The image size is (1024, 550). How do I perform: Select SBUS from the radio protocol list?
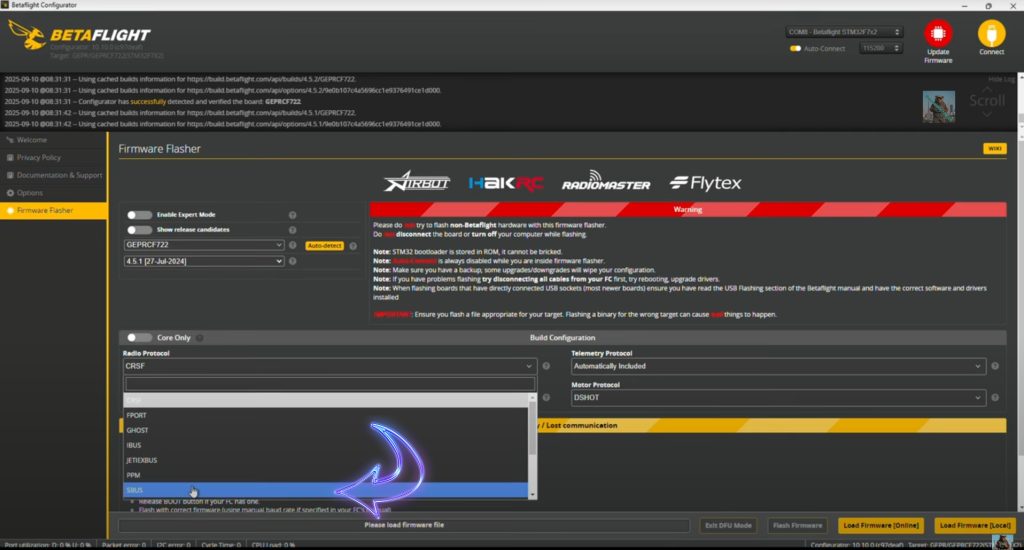(x=326, y=491)
